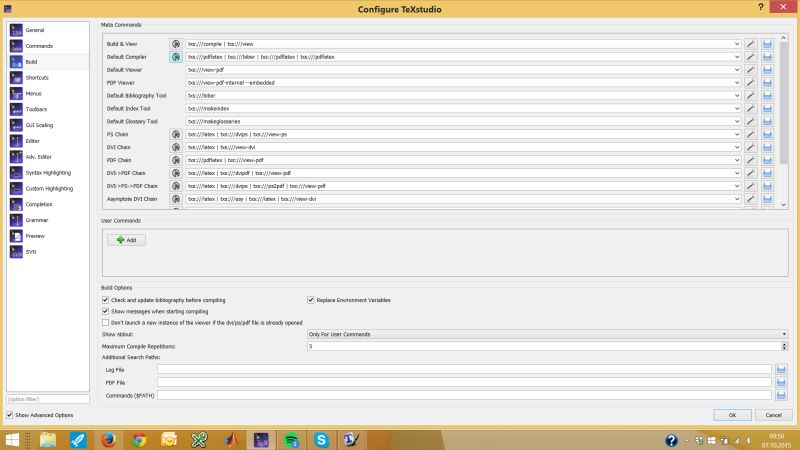Cancel the configuration dialog
Image resolution: width=800 pixels, height=450 pixels.
773,415
